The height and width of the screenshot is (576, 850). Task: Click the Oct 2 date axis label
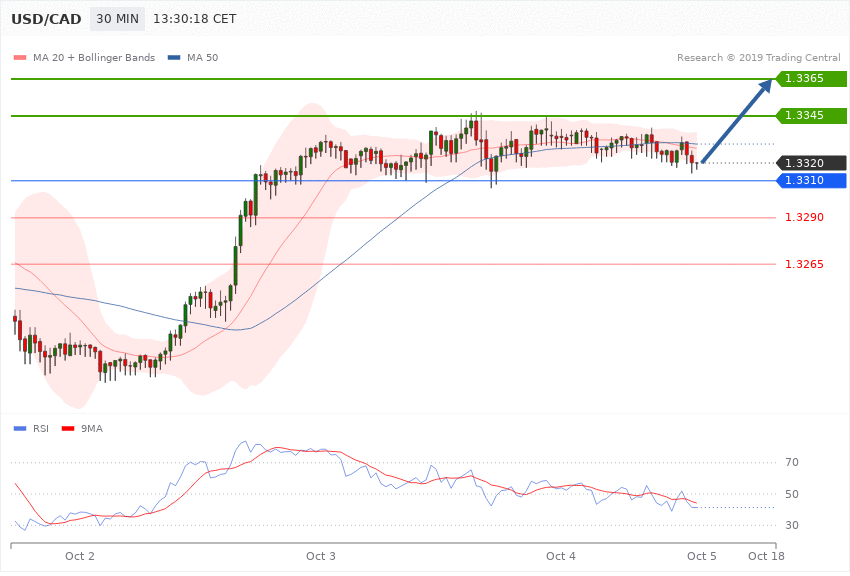click(80, 556)
